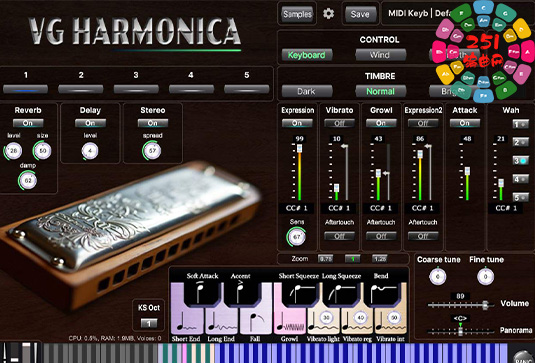
Task: Toggle Expression On switch
Action: (297, 123)
